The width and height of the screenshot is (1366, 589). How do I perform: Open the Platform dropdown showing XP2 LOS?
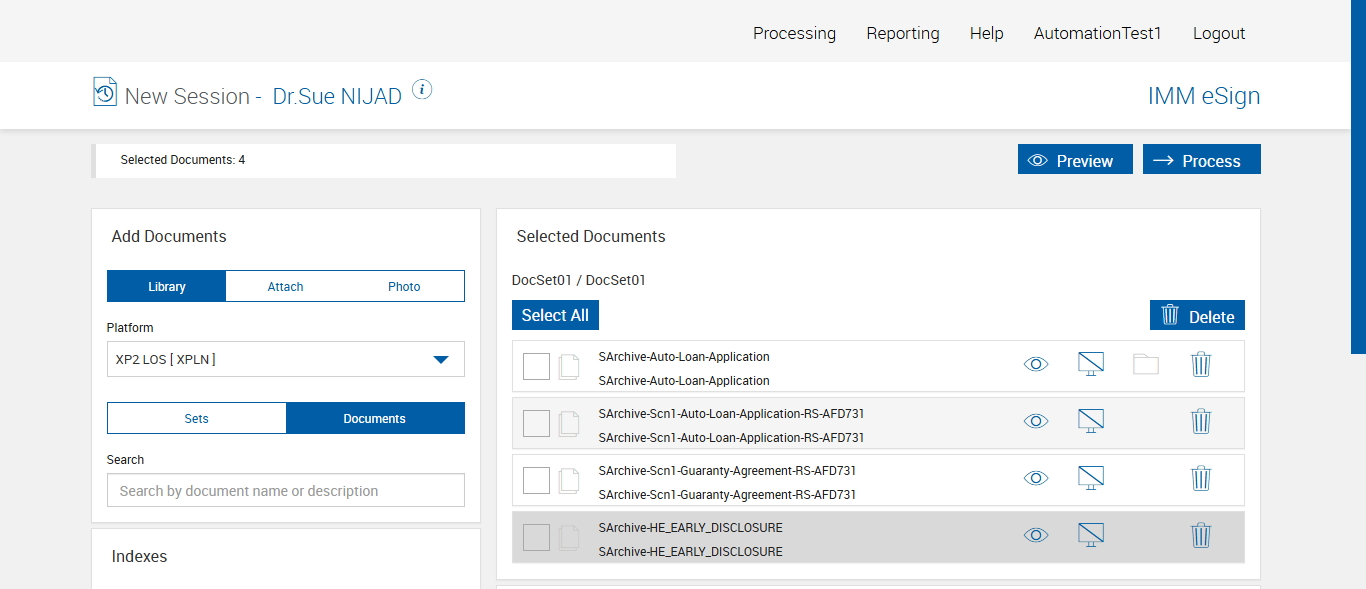point(286,360)
